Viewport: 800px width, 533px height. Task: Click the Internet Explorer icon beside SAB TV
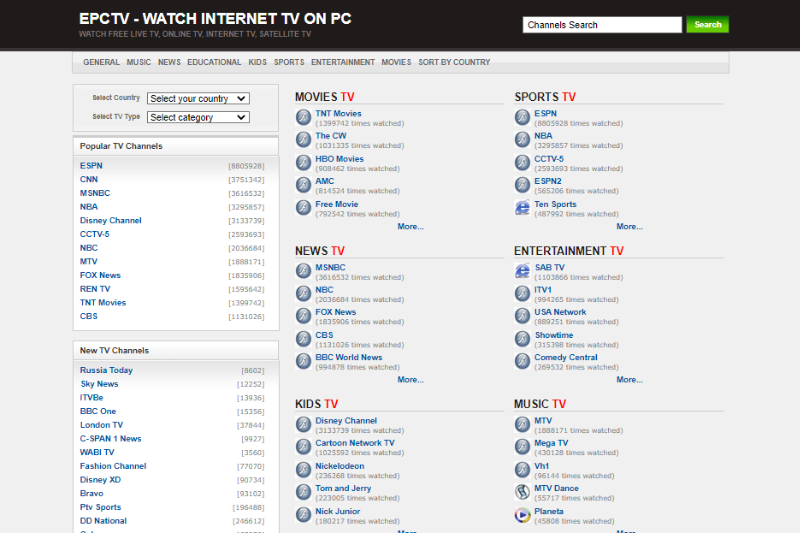(522, 271)
